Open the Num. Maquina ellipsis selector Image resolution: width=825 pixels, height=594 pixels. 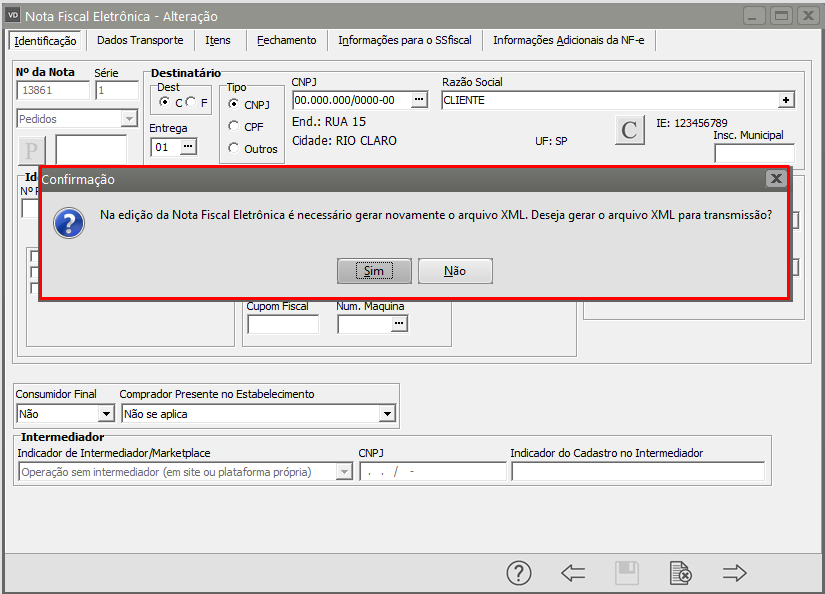tap(398, 324)
